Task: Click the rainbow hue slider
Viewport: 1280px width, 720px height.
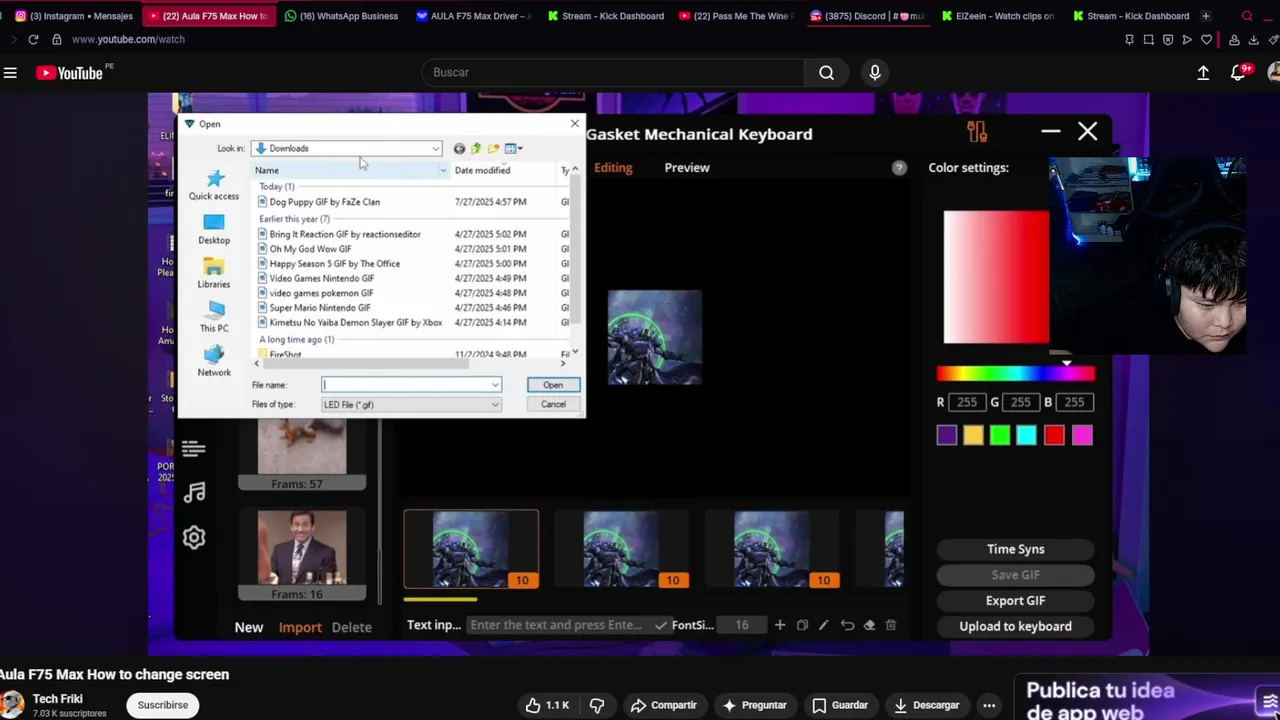Action: tap(1016, 374)
